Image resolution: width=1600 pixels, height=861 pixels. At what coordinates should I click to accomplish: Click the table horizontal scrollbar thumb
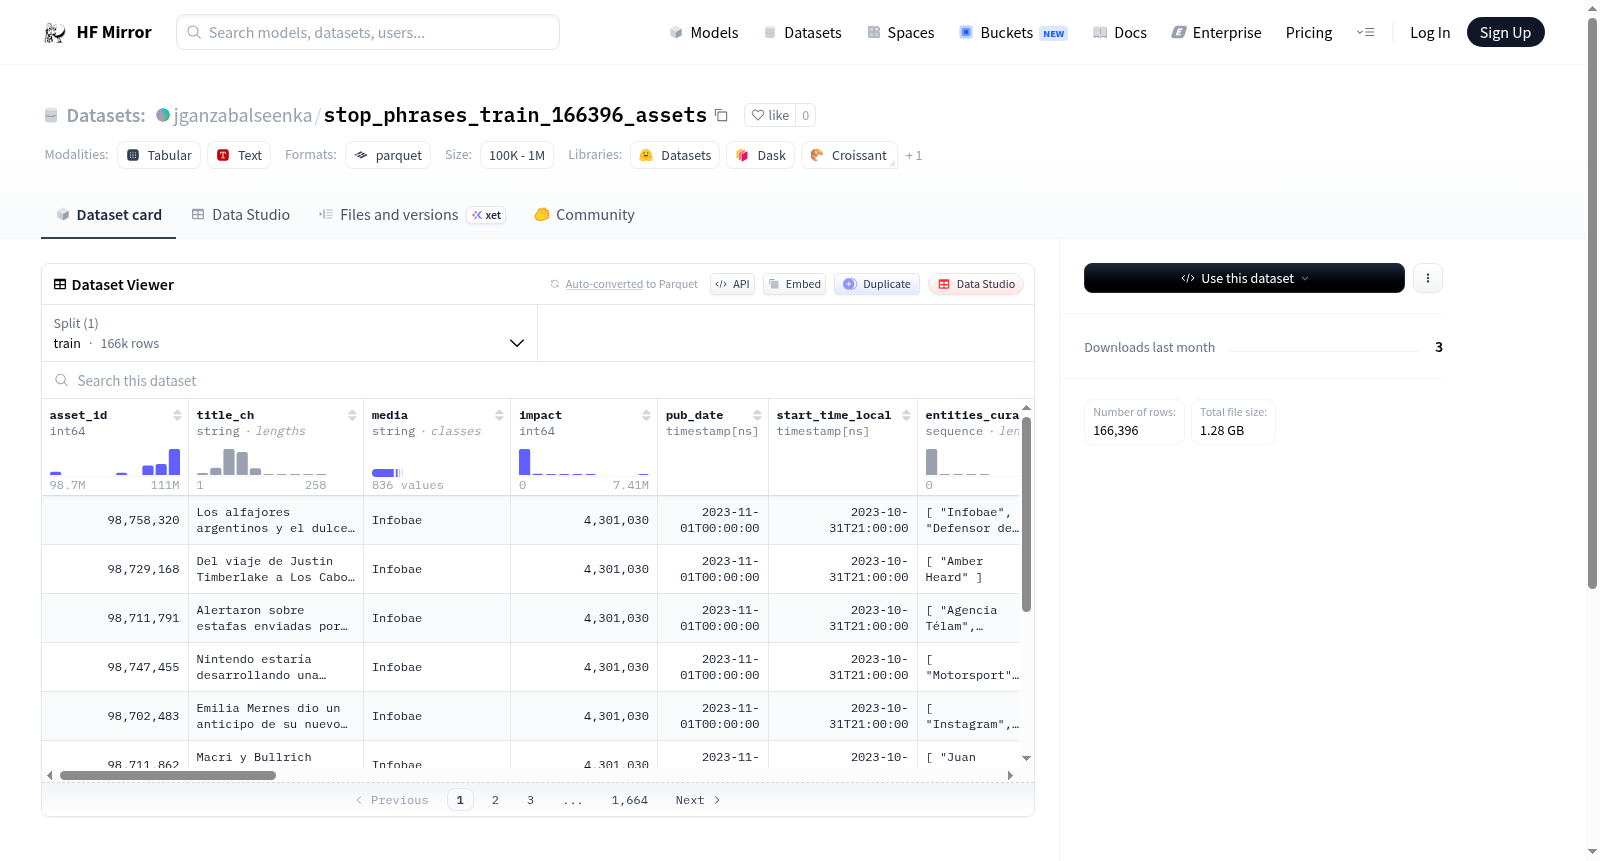[x=168, y=775]
